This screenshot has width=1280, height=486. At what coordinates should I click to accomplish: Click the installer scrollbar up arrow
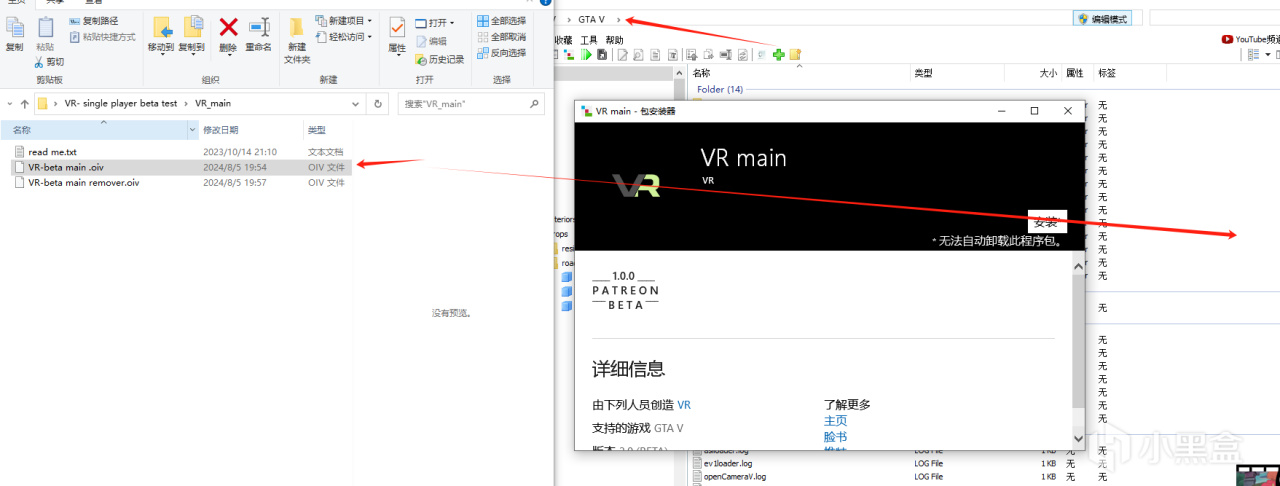(x=1078, y=265)
